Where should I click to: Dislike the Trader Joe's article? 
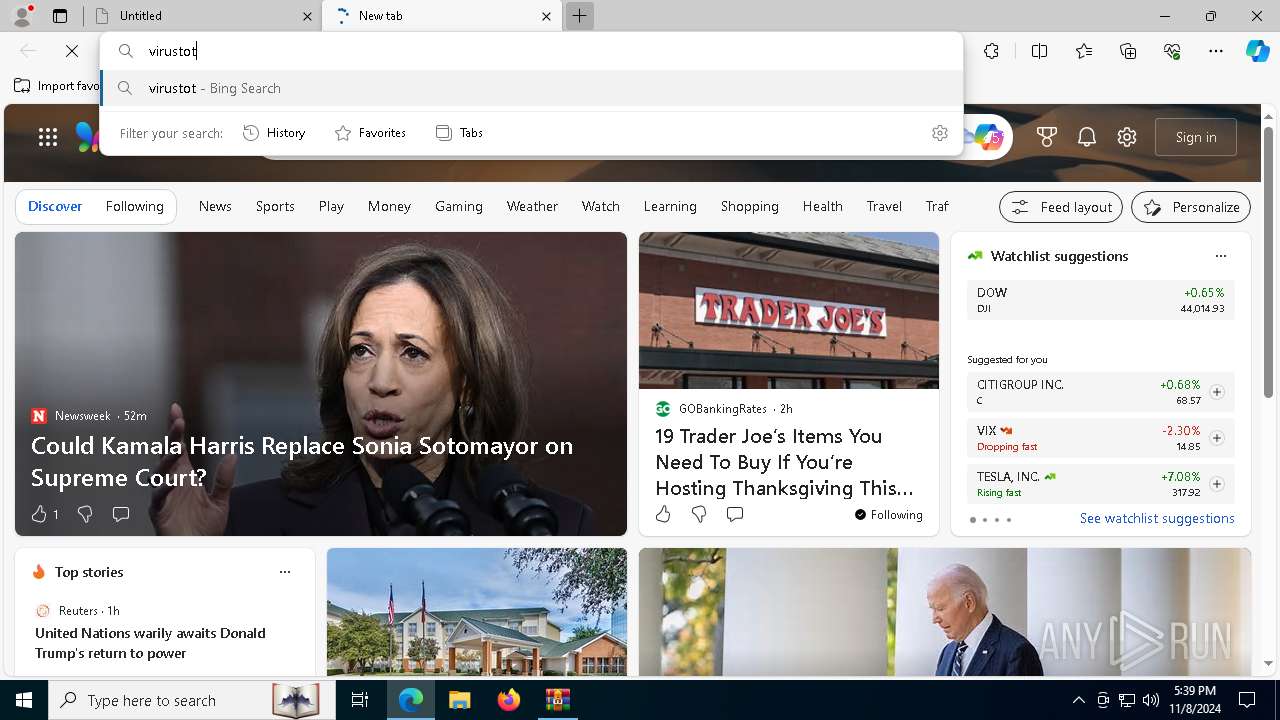pos(699,514)
